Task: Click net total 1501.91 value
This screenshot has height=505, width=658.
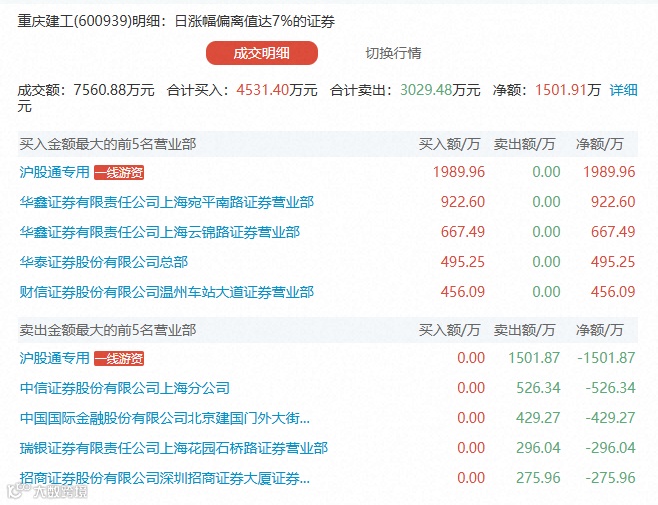Action: [x=561, y=90]
